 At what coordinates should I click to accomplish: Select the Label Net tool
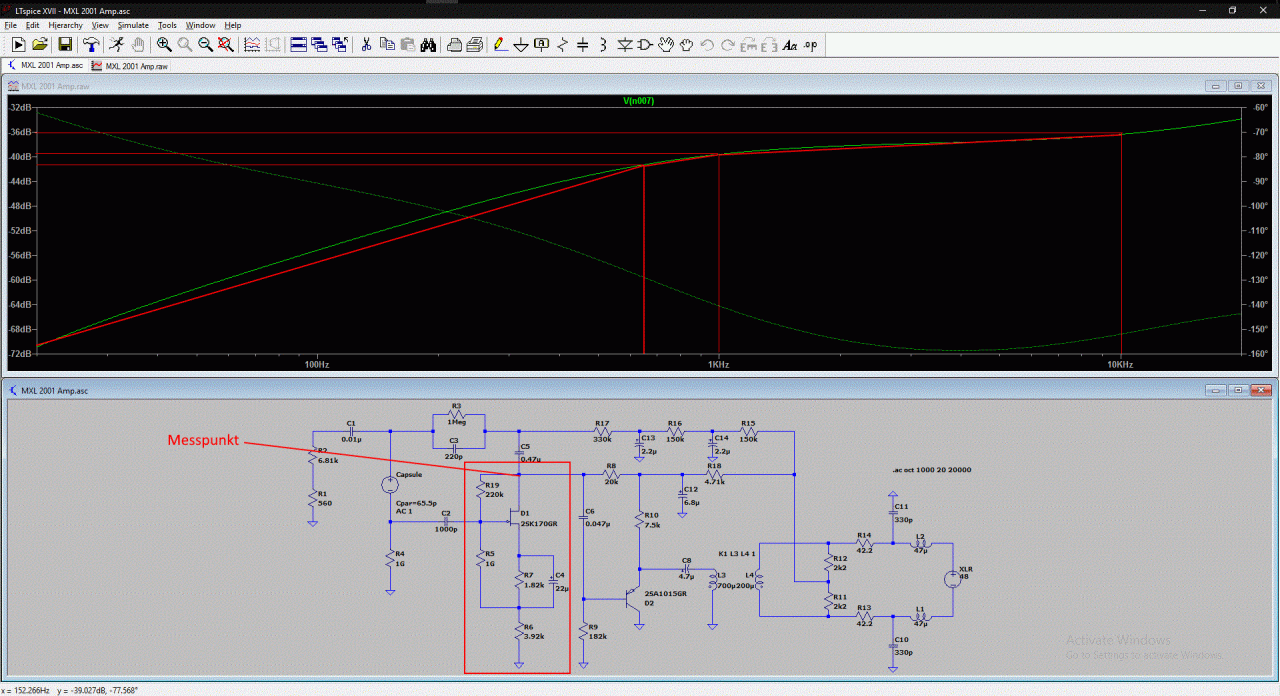coord(541,45)
